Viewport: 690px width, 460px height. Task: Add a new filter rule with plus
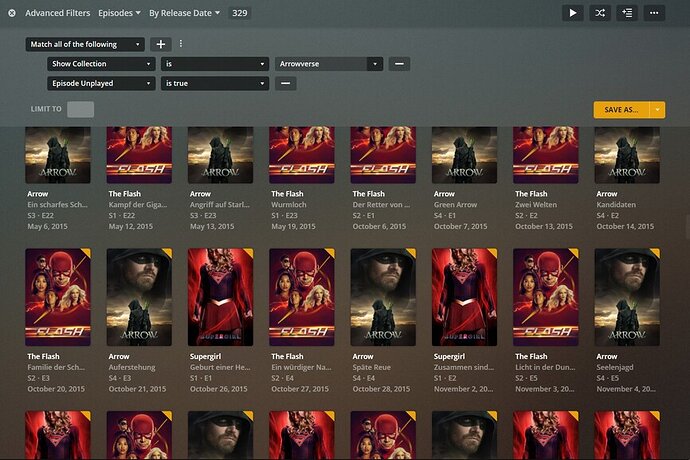click(x=161, y=44)
